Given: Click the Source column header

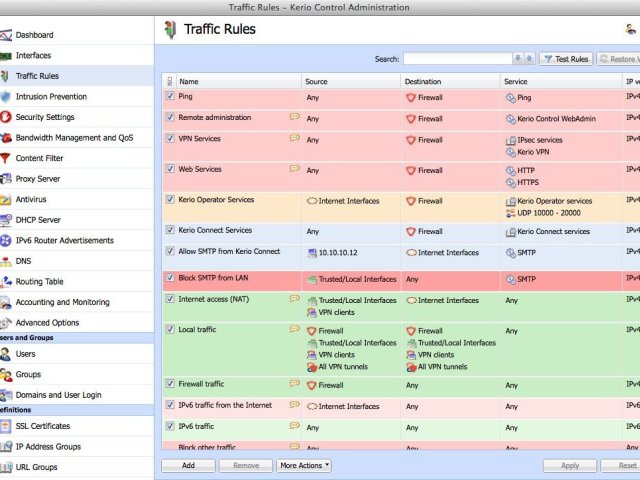Looking at the screenshot, I should click(x=351, y=82).
